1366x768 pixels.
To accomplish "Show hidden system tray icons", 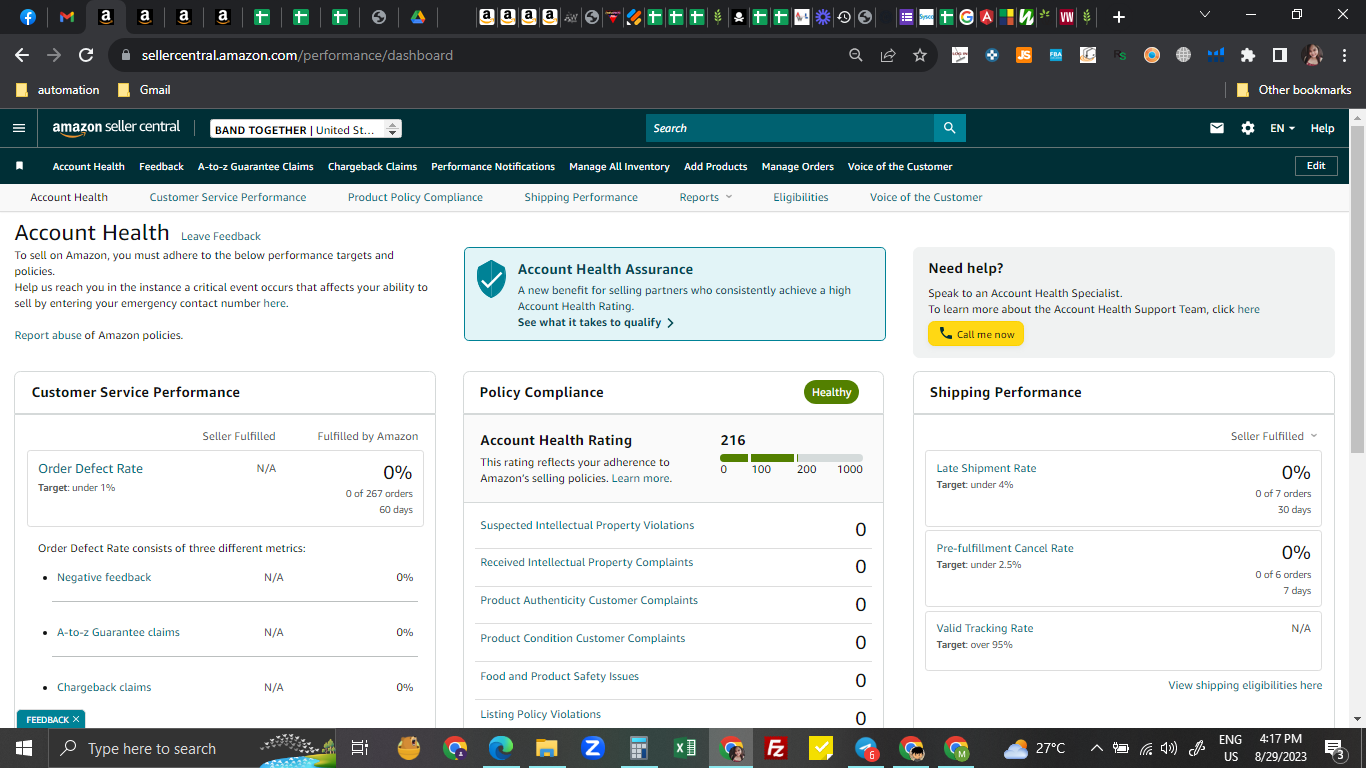I will tap(1097, 748).
